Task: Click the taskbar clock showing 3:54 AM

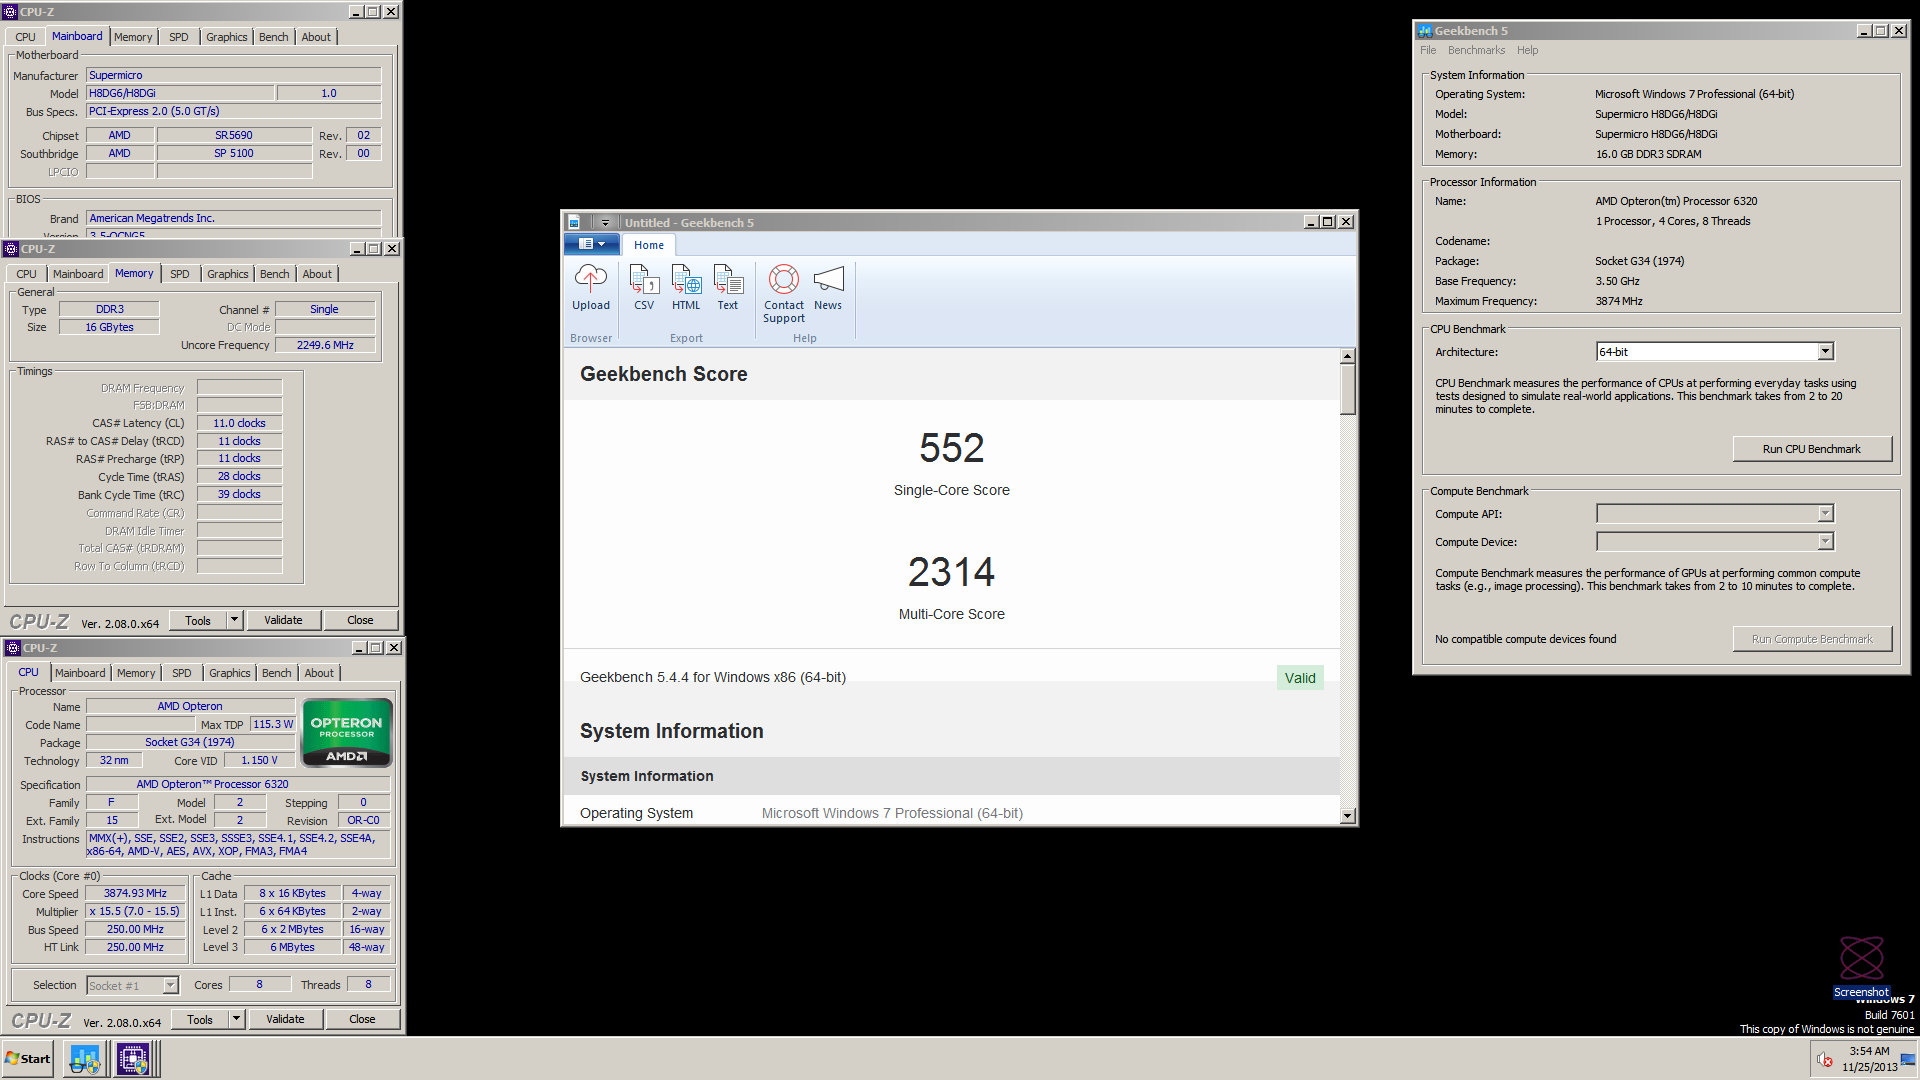Action: tap(1869, 1059)
